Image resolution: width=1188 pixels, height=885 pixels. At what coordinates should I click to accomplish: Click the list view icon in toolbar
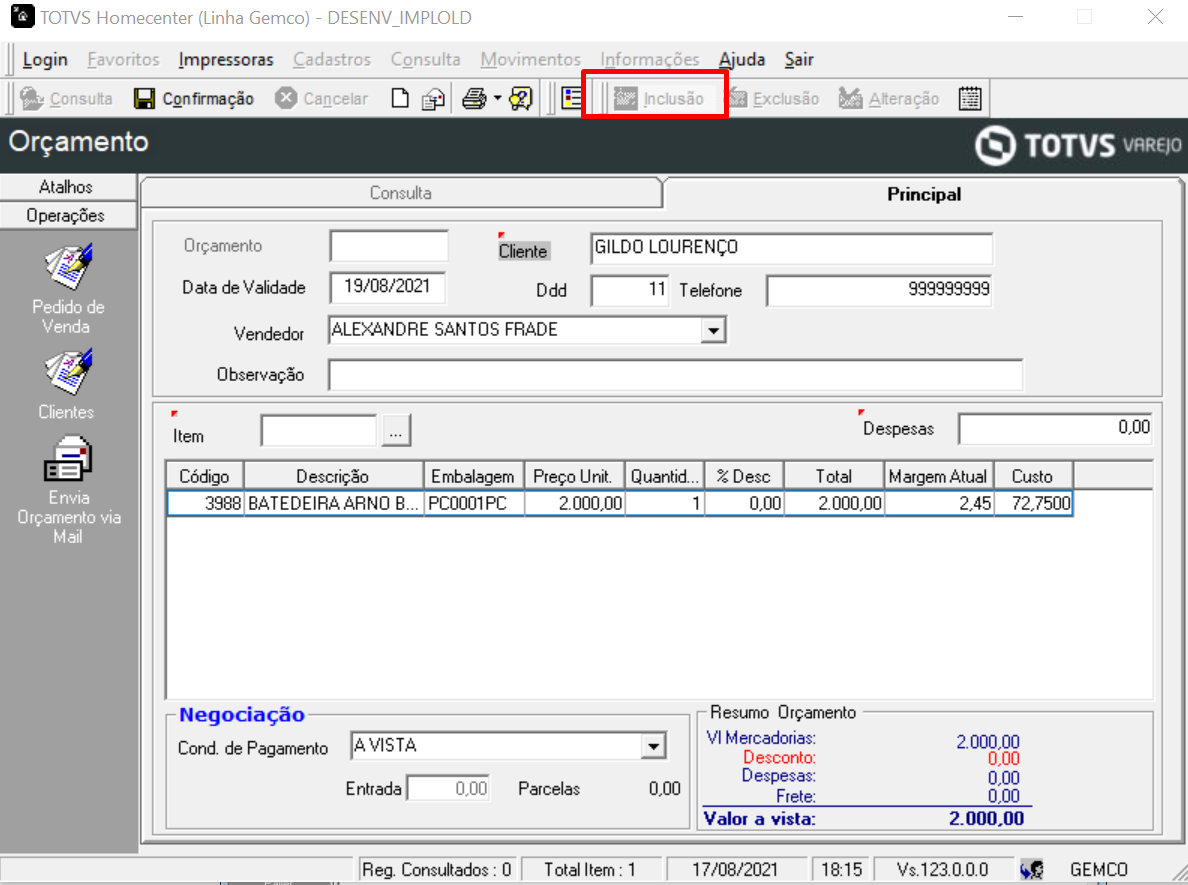pyautogui.click(x=572, y=99)
